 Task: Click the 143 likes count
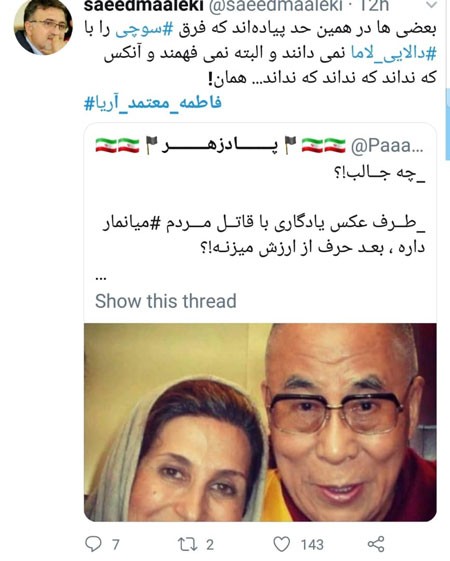click(312, 545)
